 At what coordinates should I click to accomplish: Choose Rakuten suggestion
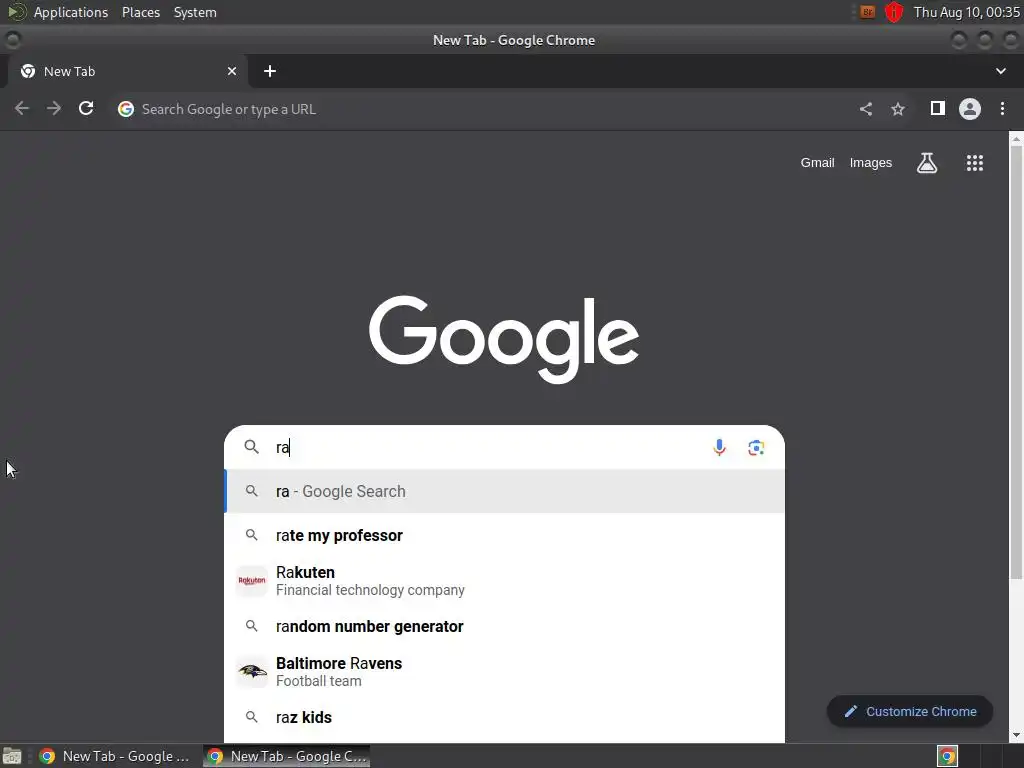click(504, 581)
